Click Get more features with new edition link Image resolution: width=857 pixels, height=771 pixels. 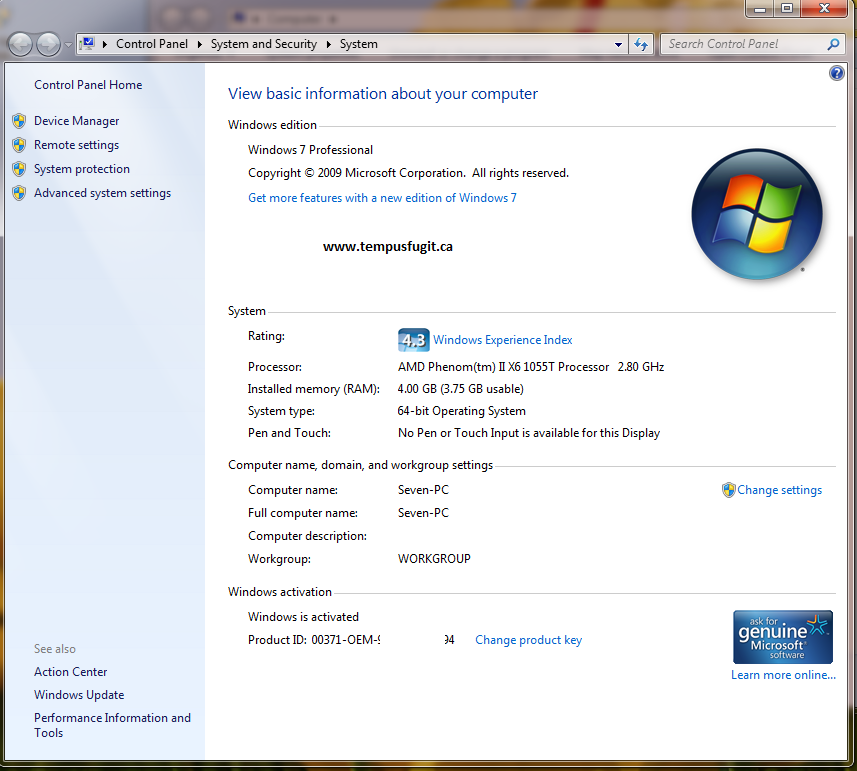[x=382, y=198]
